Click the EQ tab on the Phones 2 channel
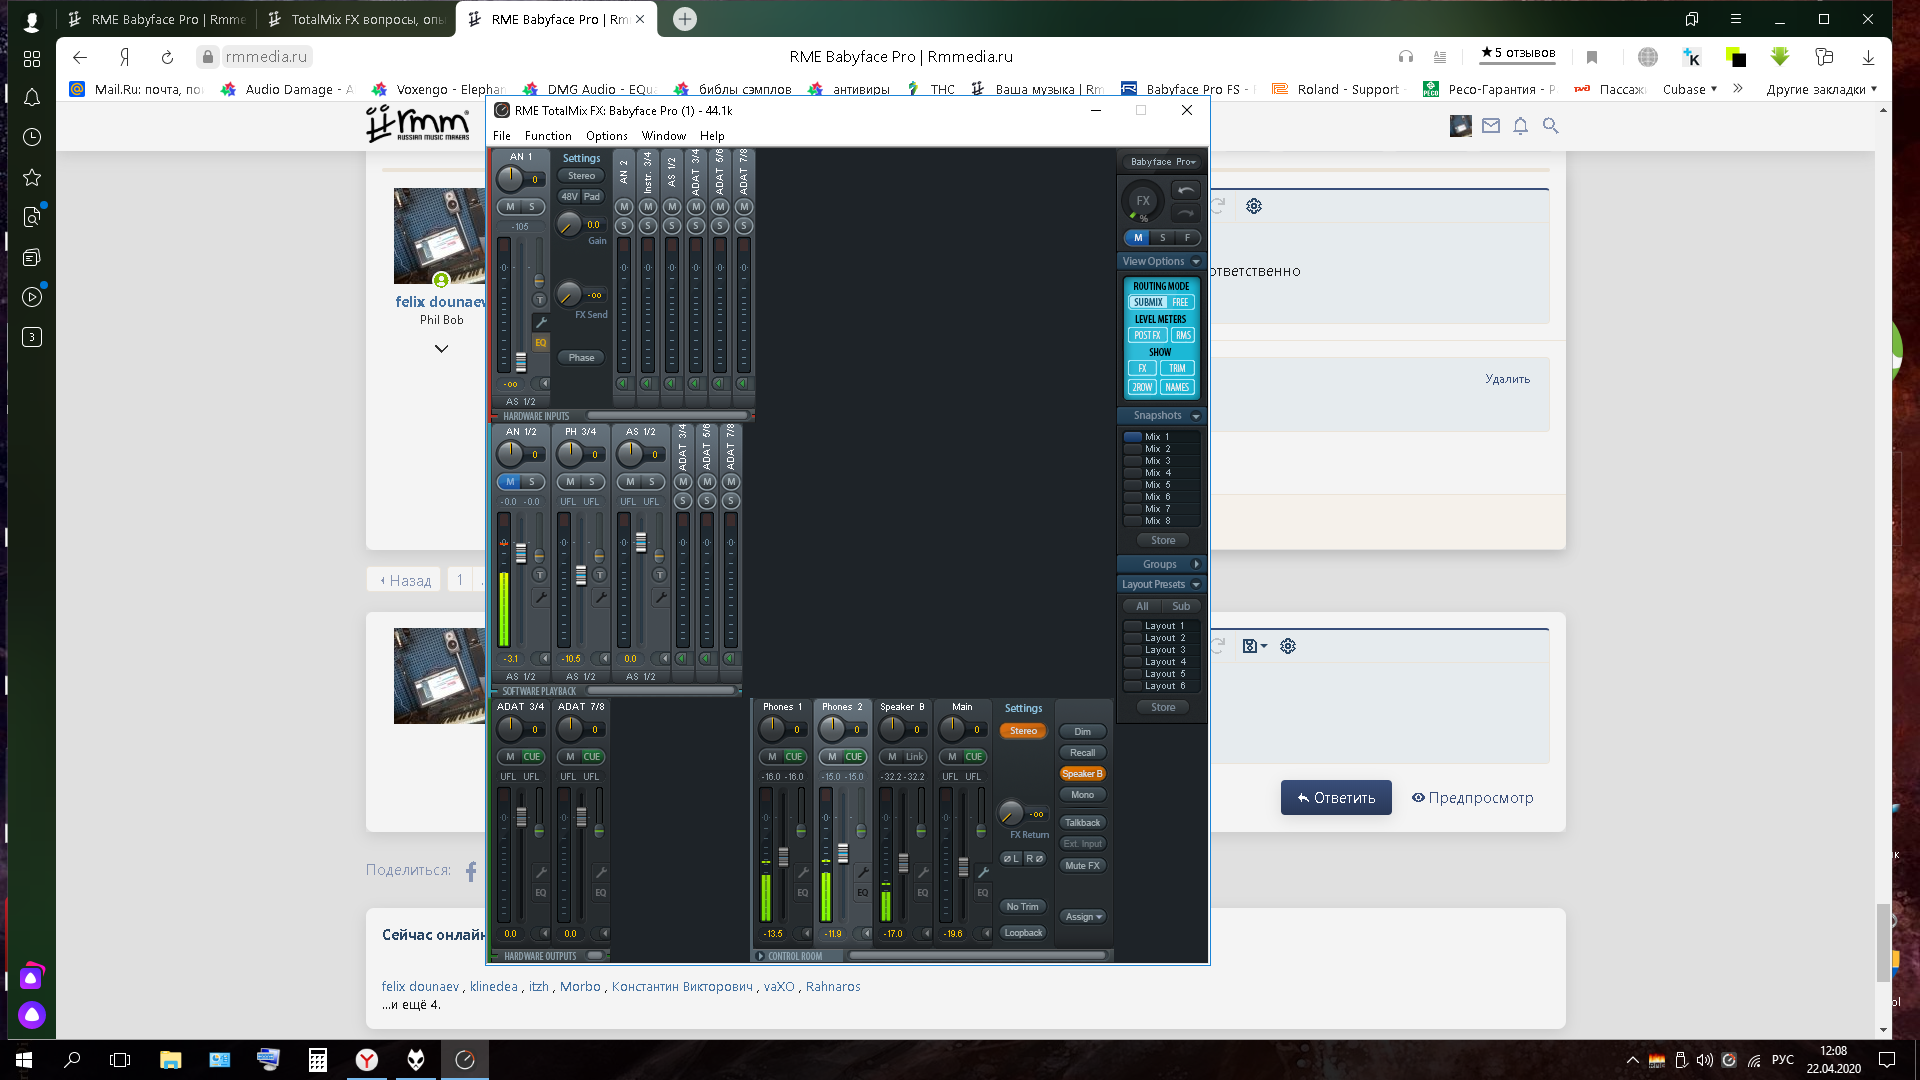 (862, 893)
